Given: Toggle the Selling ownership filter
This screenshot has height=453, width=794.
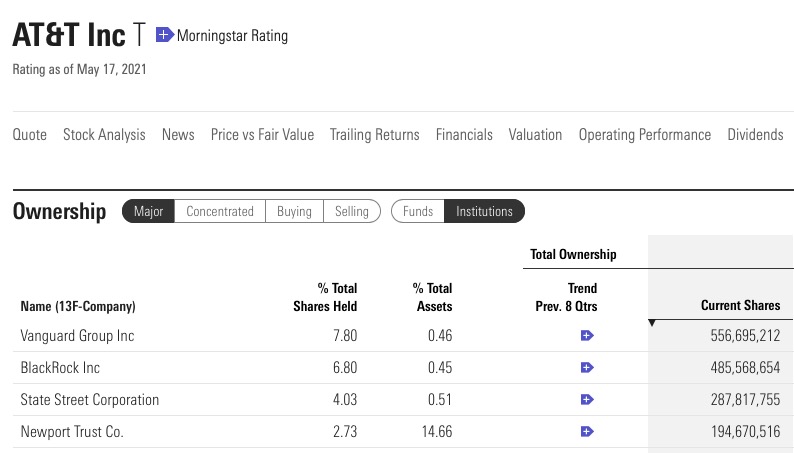Looking at the screenshot, I should click(352, 211).
